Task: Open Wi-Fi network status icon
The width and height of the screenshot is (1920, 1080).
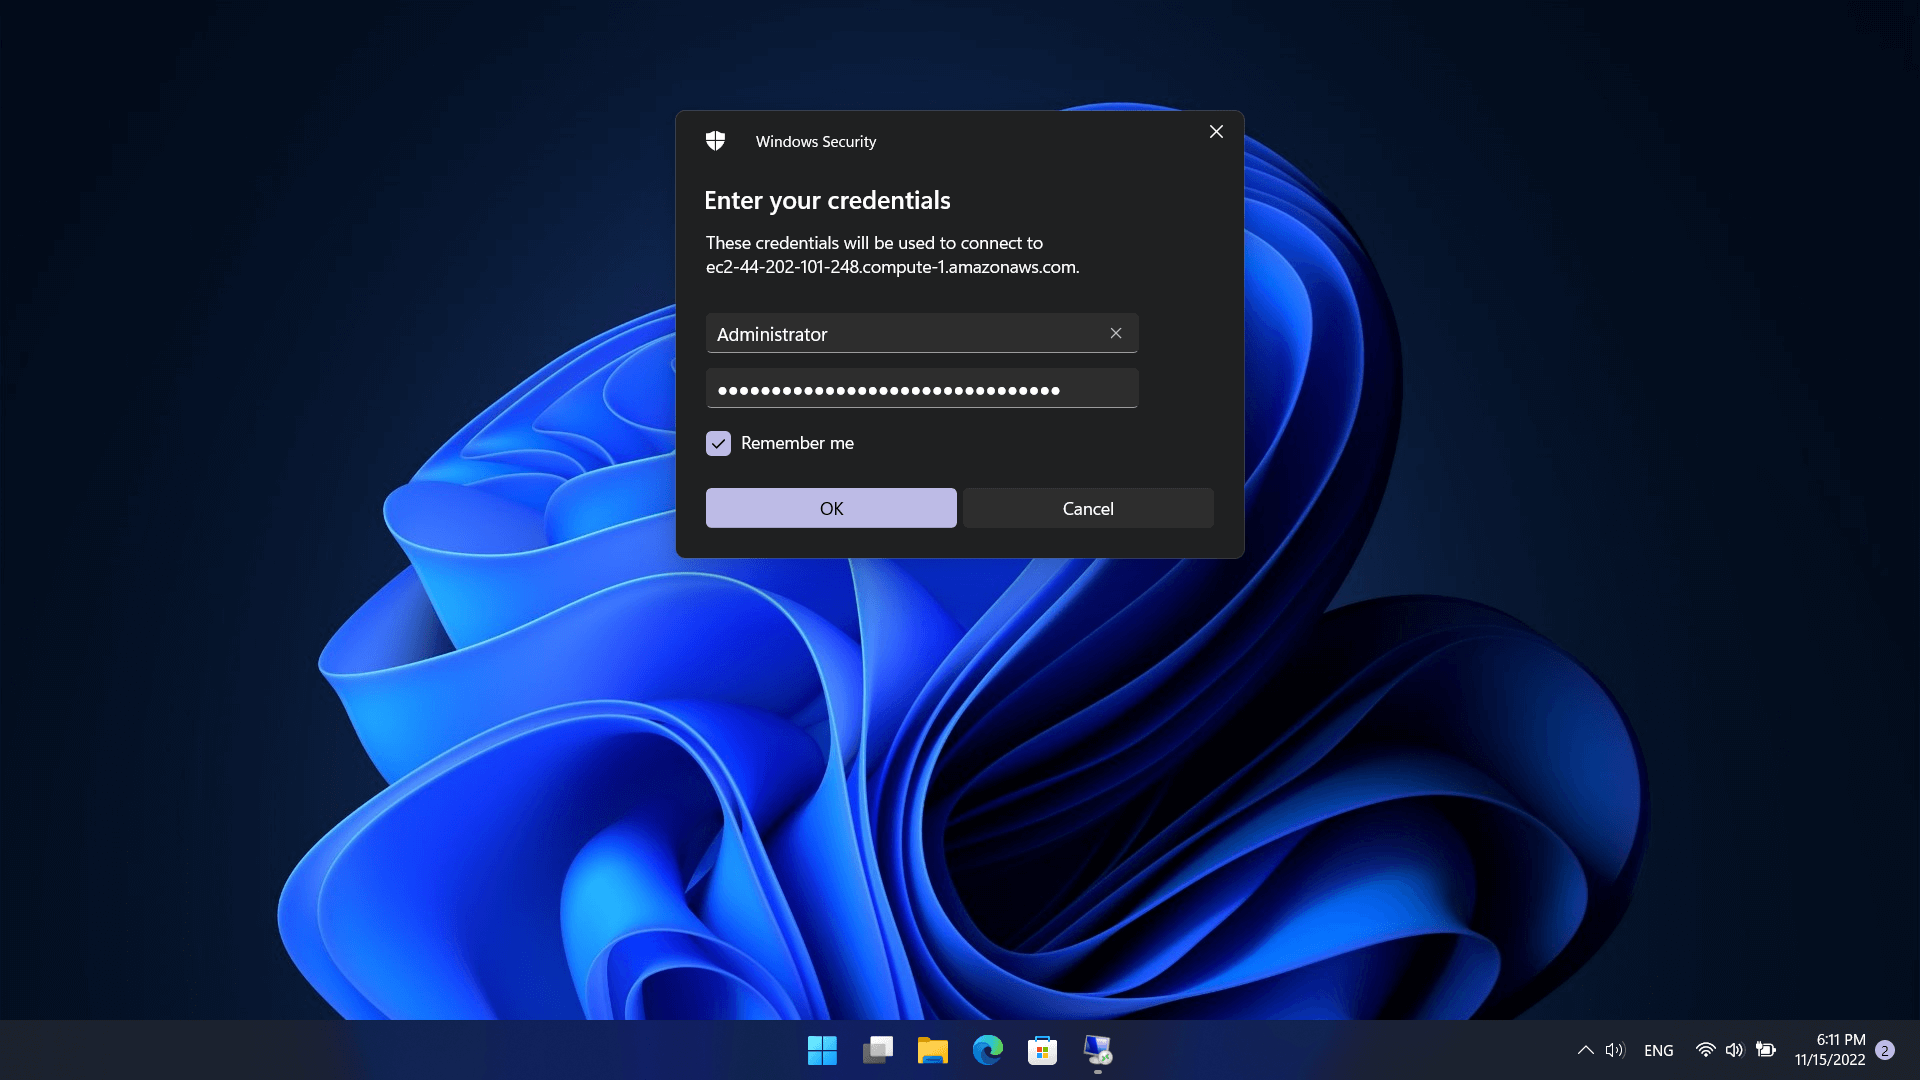Action: (x=1706, y=1050)
